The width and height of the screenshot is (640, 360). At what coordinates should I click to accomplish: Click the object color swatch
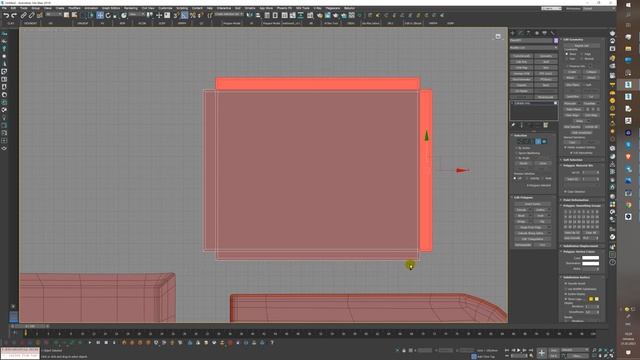(556, 40)
